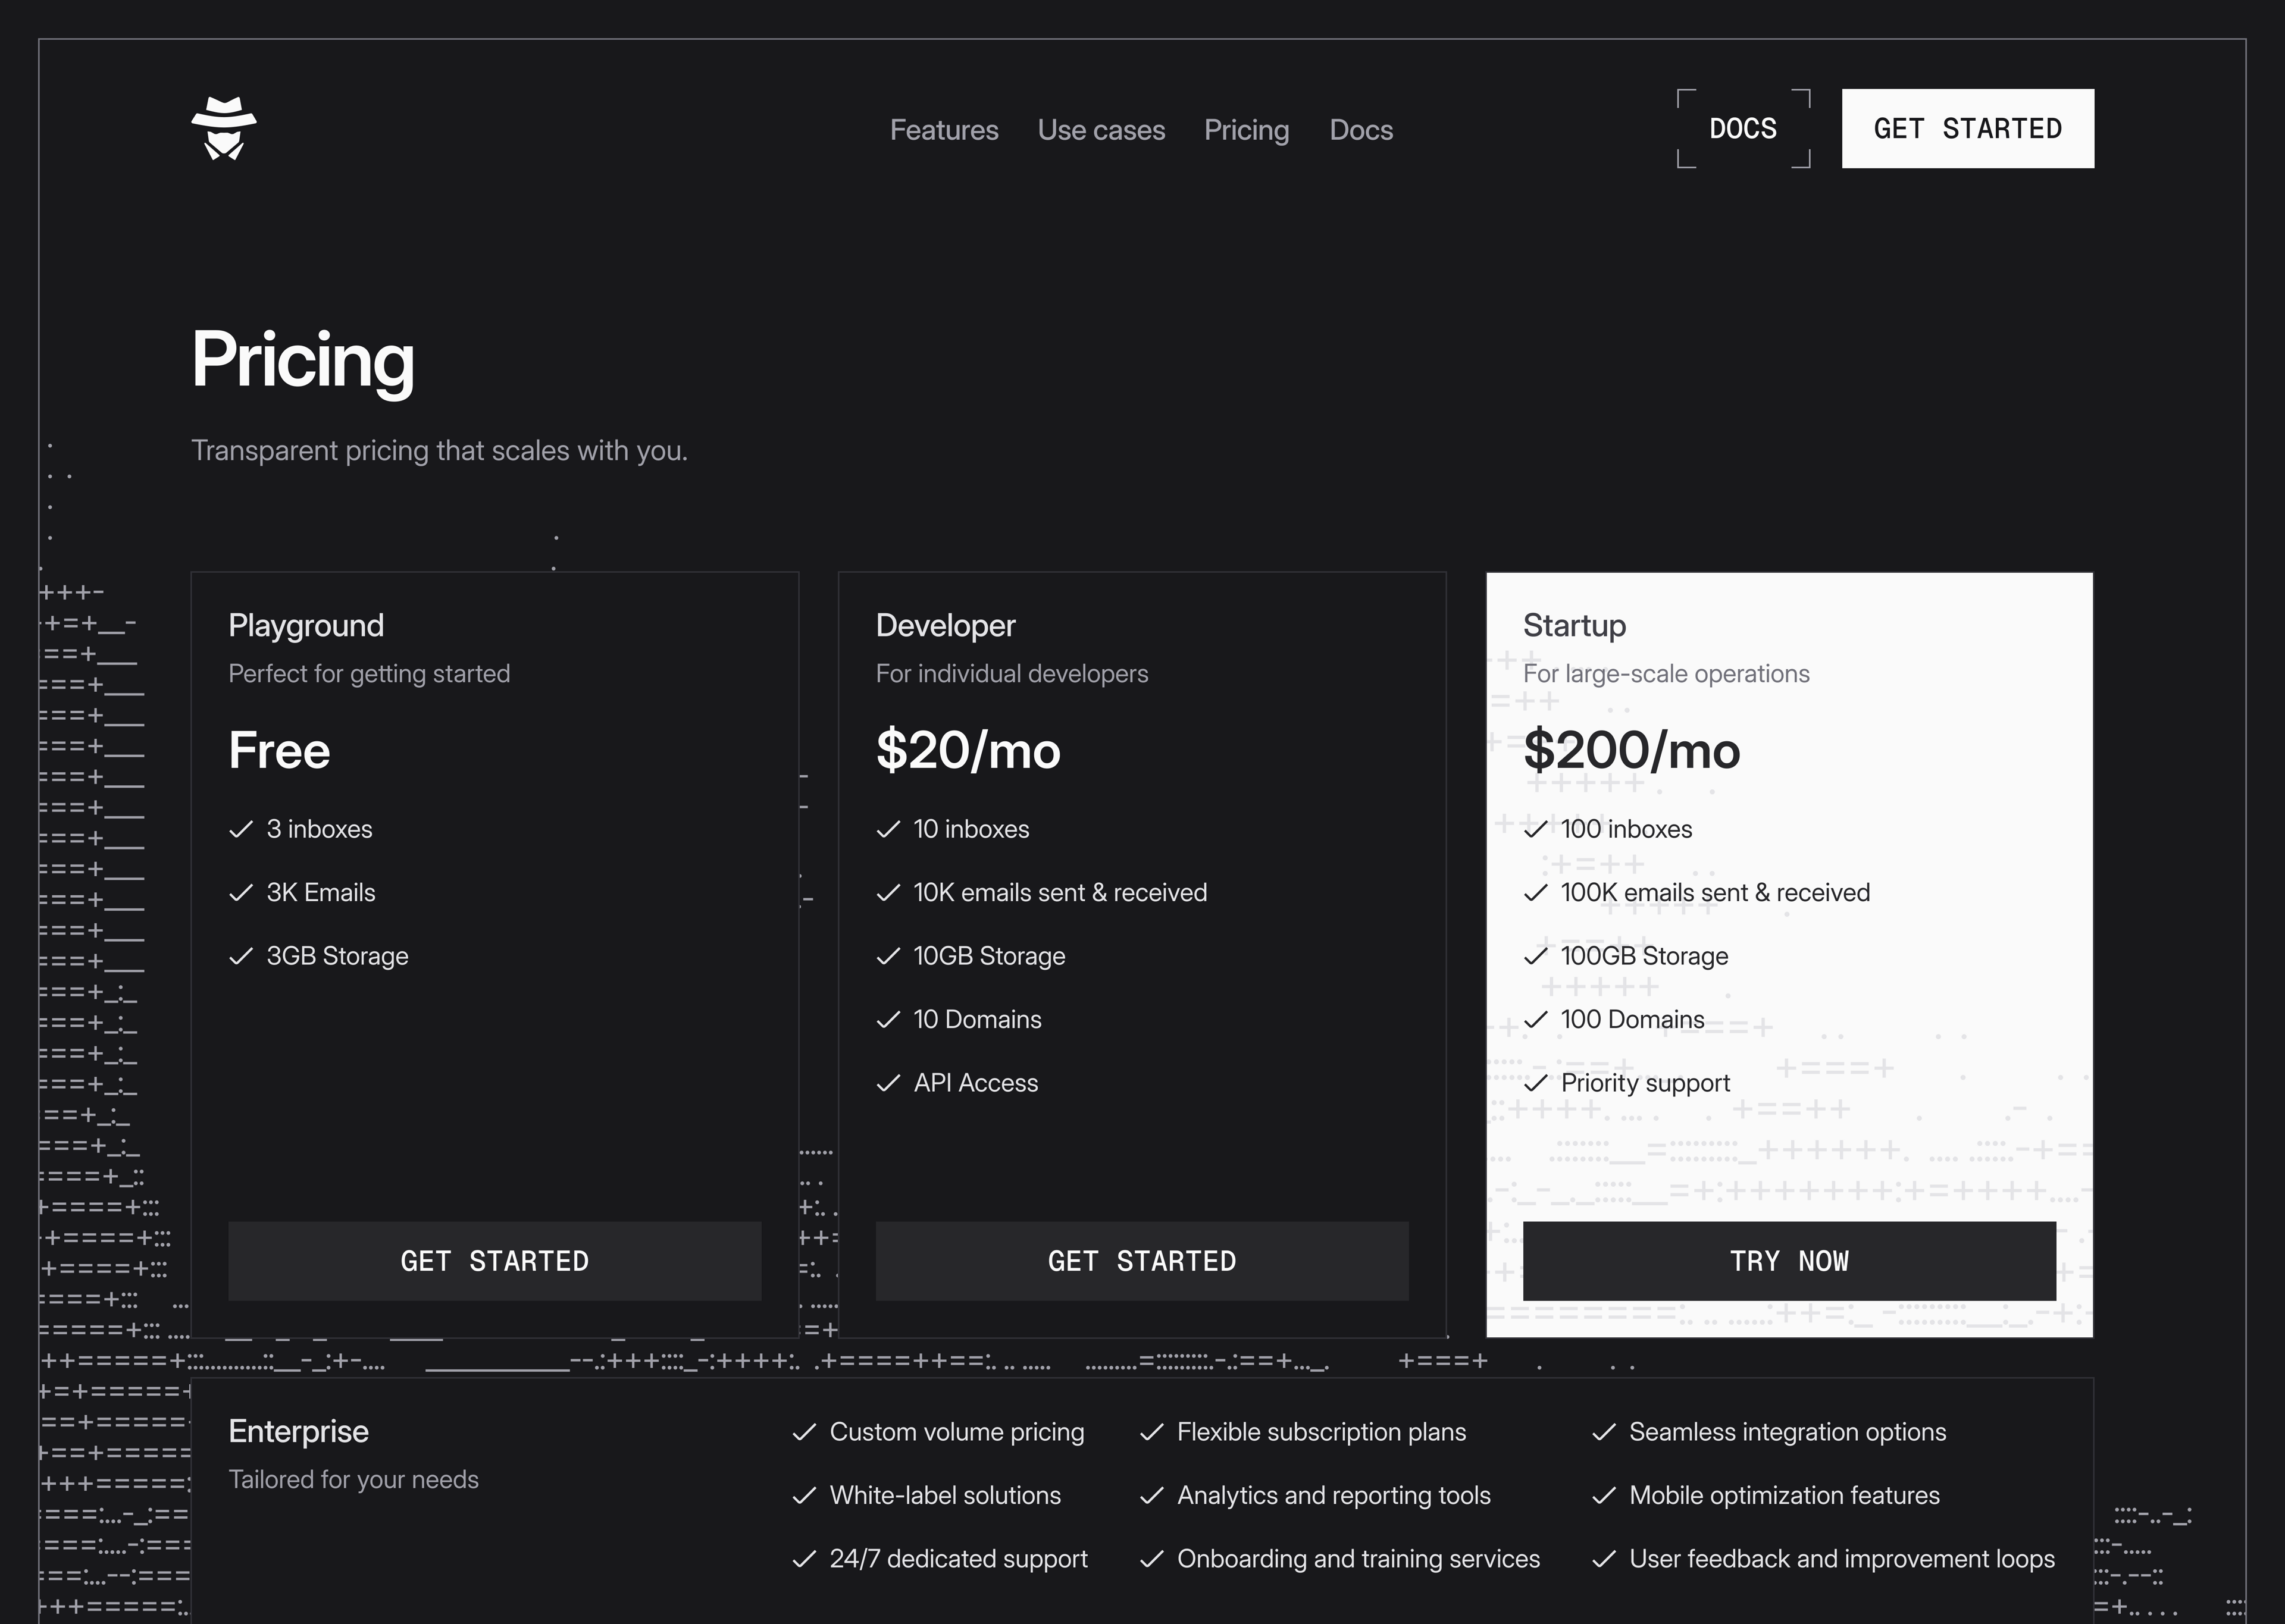The image size is (2285, 1624).
Task: Click checkmark icon beside Priority support
Action: 1536,1083
